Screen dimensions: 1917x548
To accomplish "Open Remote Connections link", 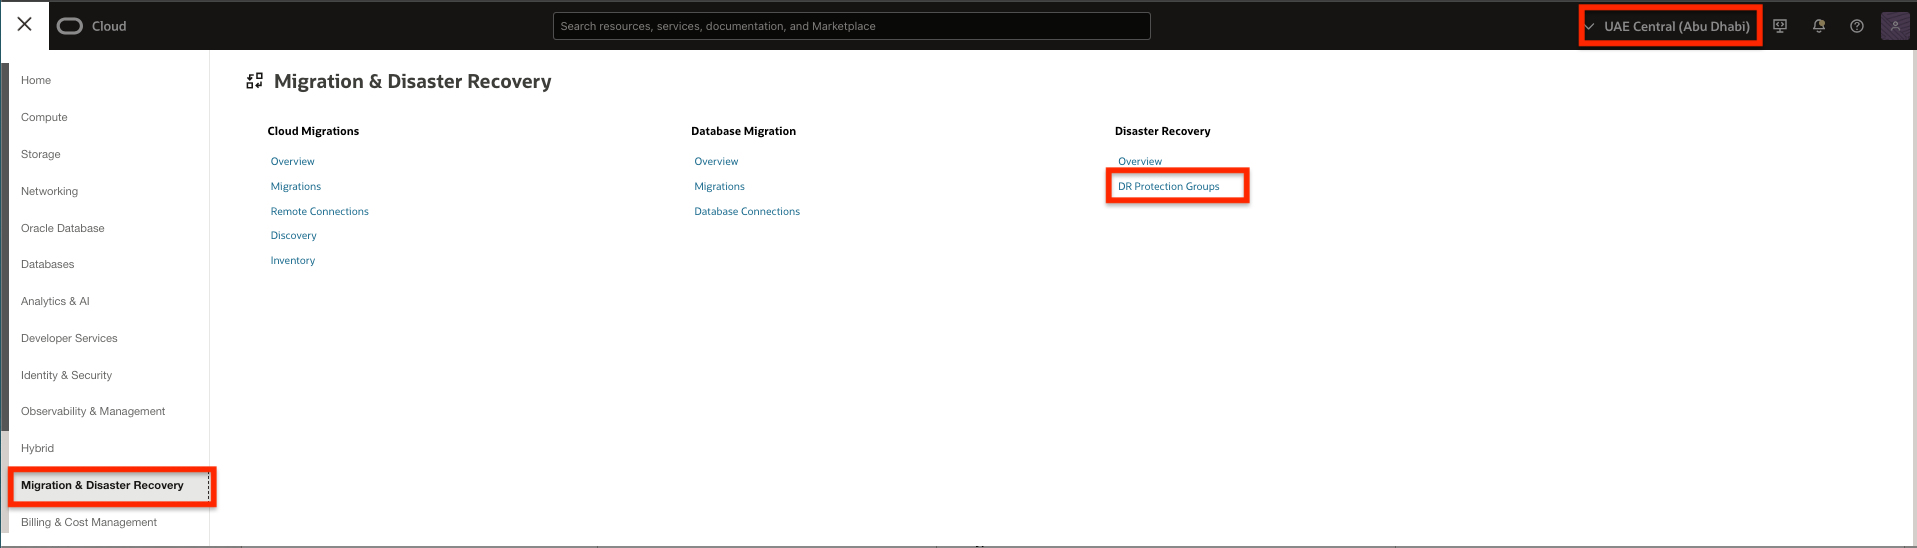I will point(320,211).
